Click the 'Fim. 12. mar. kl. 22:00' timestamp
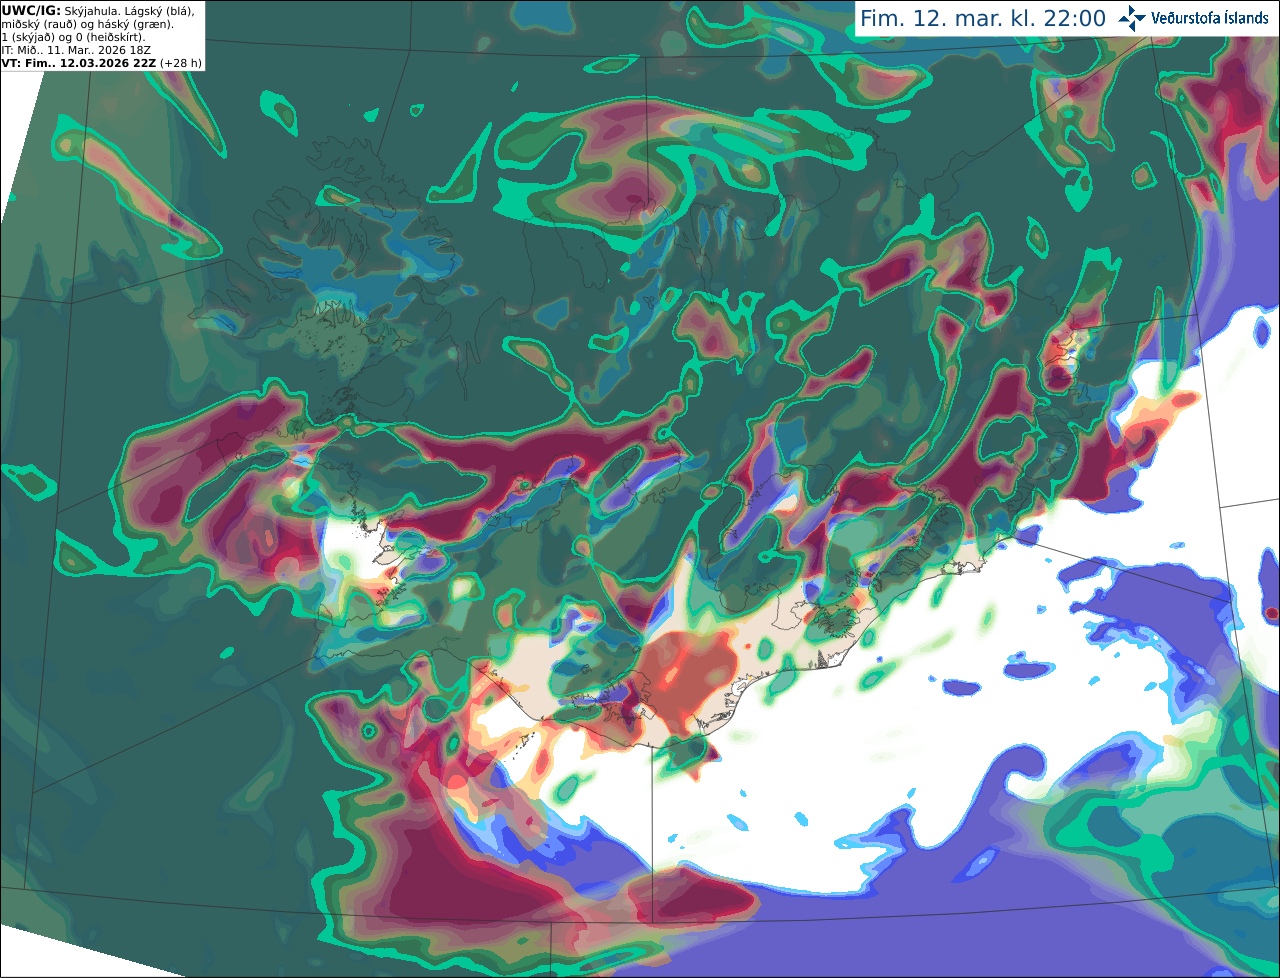 pyautogui.click(x=983, y=19)
